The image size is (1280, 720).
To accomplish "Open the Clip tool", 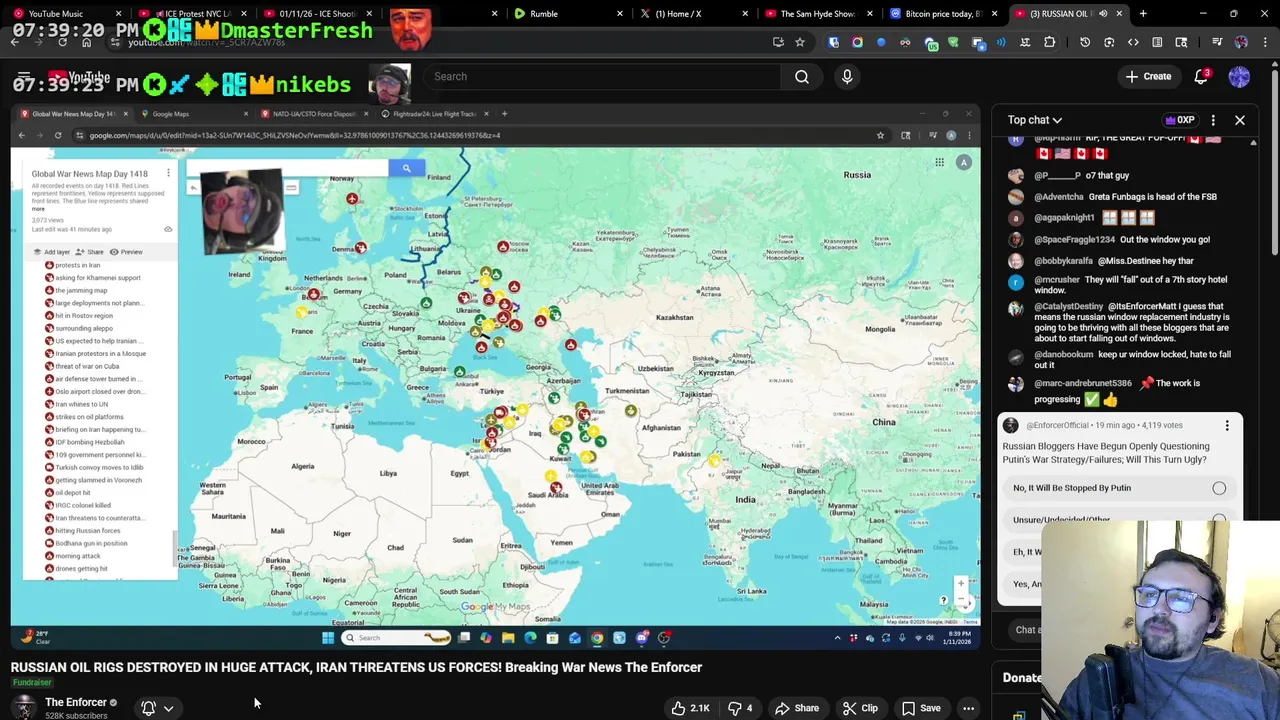I will (x=860, y=708).
